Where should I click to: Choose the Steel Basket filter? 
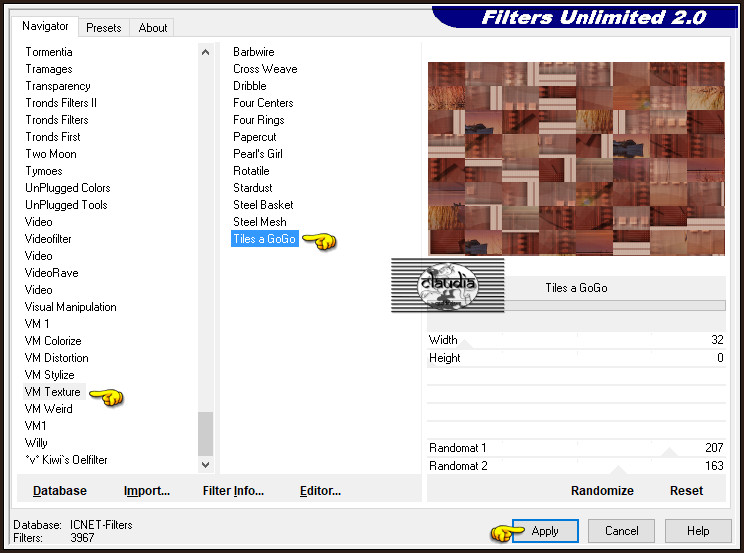pyautogui.click(x=263, y=205)
